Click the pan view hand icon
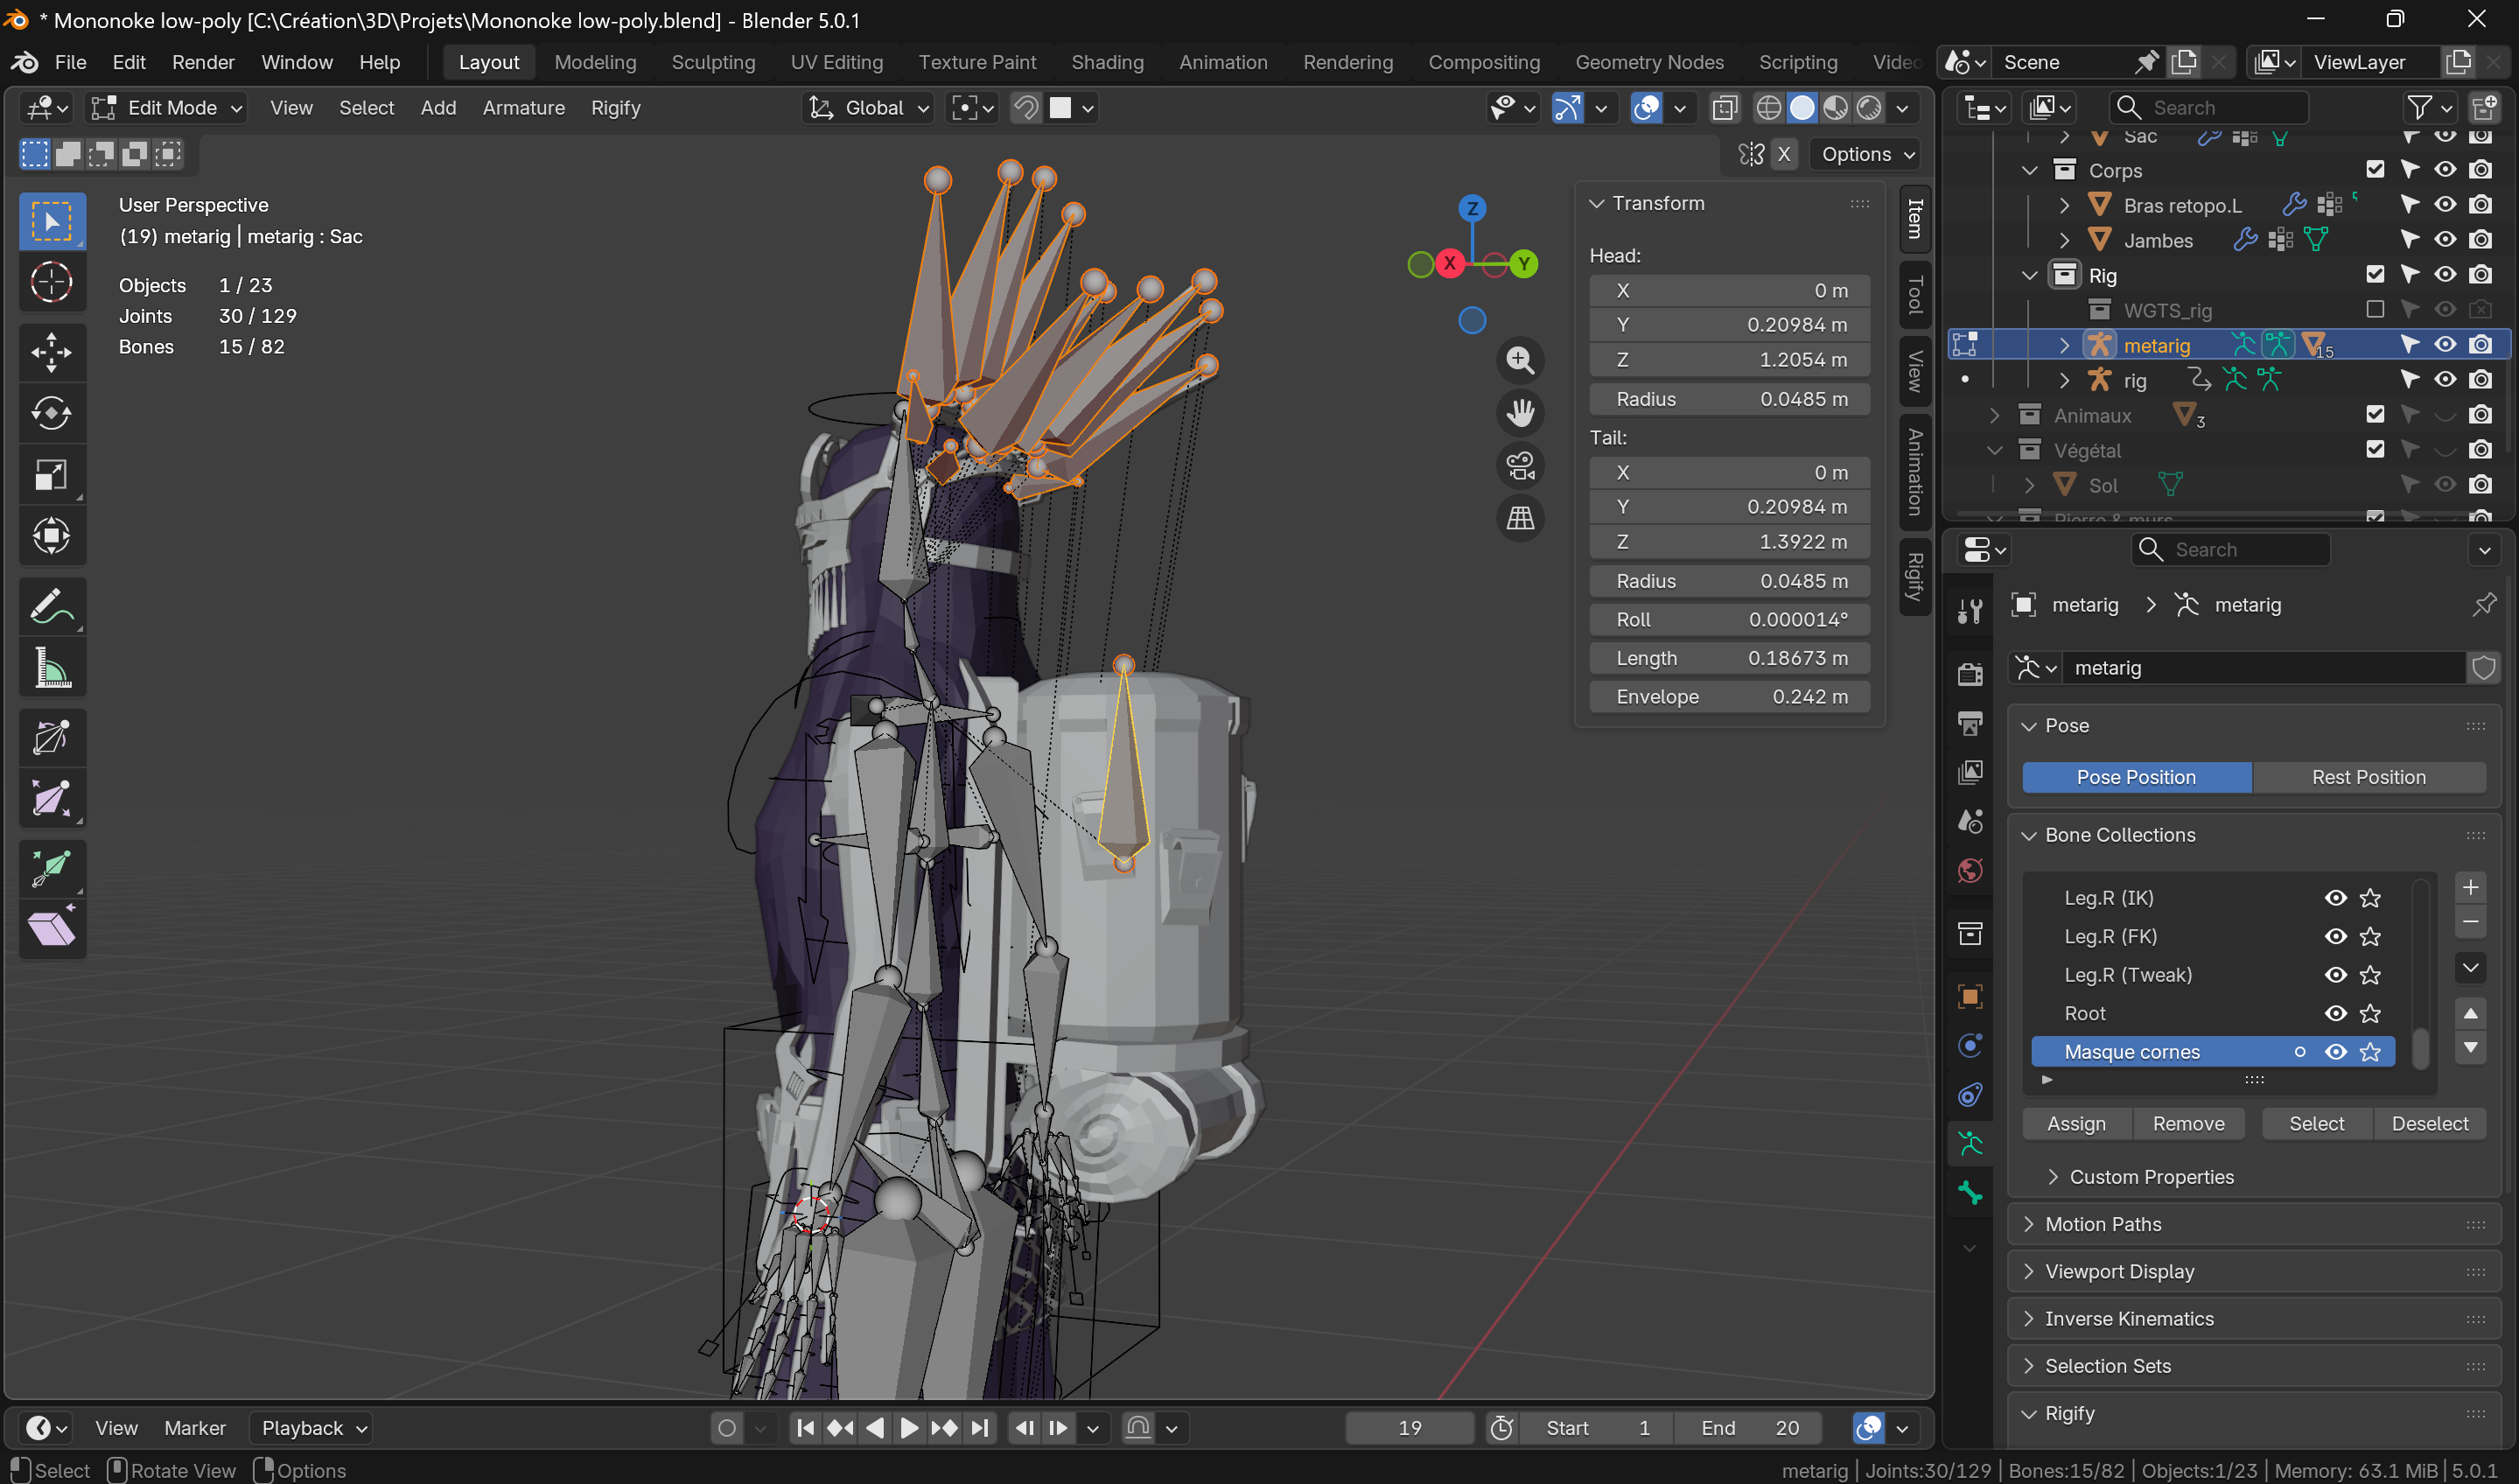Viewport: 2519px width, 1484px height. click(x=1520, y=413)
